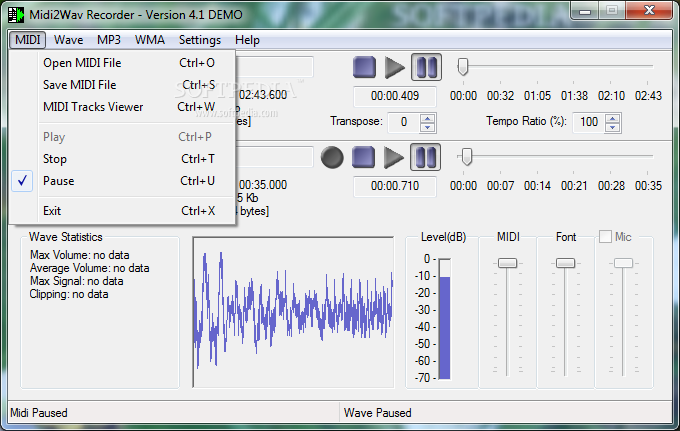Click the Font volume slider handle

click(565, 263)
